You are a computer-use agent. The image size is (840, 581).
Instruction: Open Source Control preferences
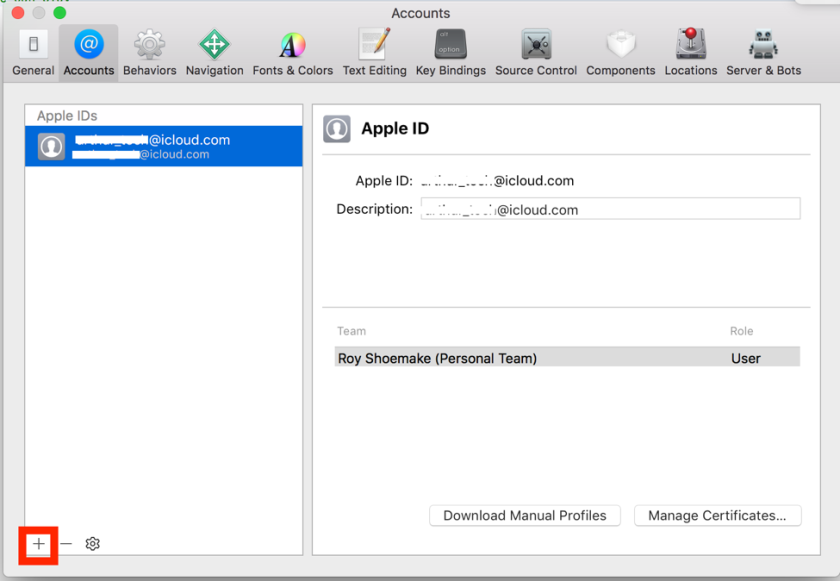536,52
